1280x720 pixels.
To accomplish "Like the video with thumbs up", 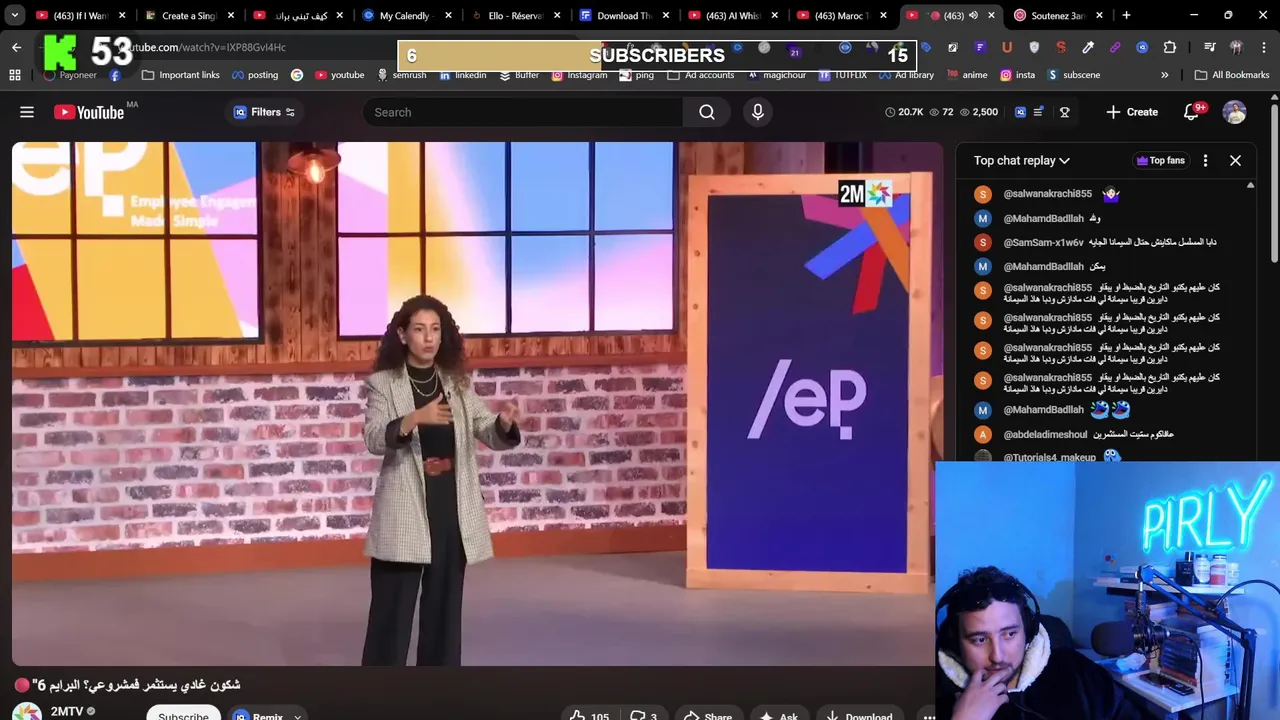I will pos(592,716).
